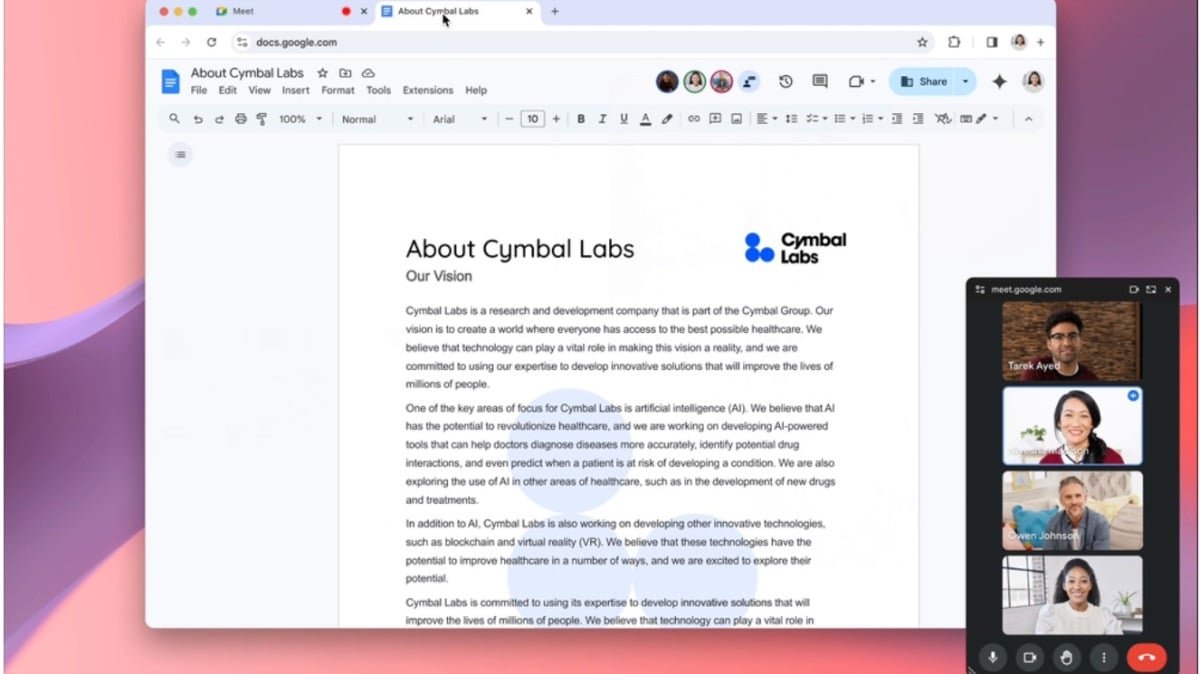Screen dimensions: 1200x674
Task: Select the paint format tool
Action: 262,119
